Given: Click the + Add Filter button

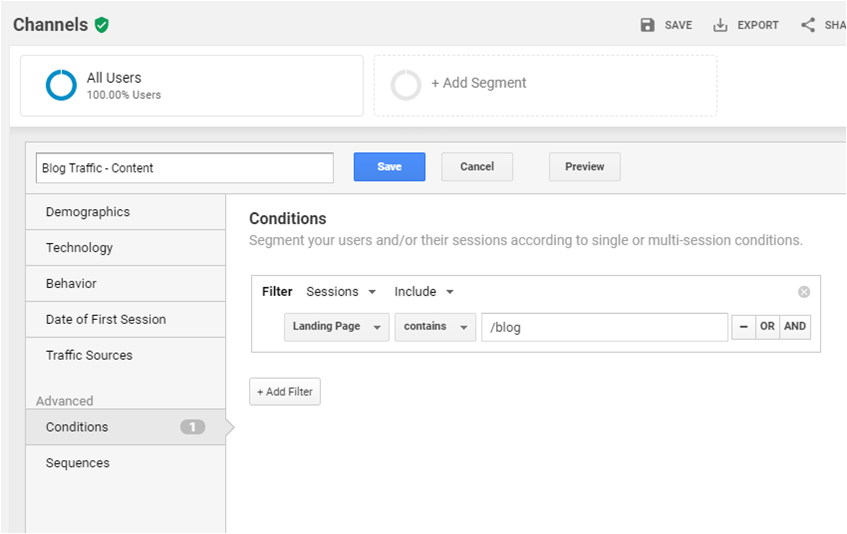Looking at the screenshot, I should pyautogui.click(x=285, y=392).
